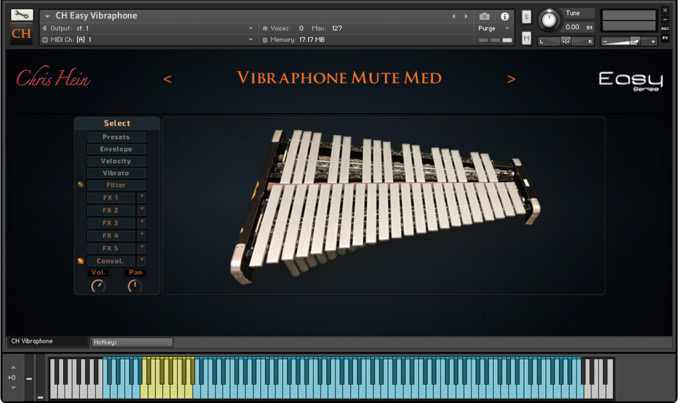Toggle the Mute button M
The image size is (678, 403).
(x=526, y=38)
